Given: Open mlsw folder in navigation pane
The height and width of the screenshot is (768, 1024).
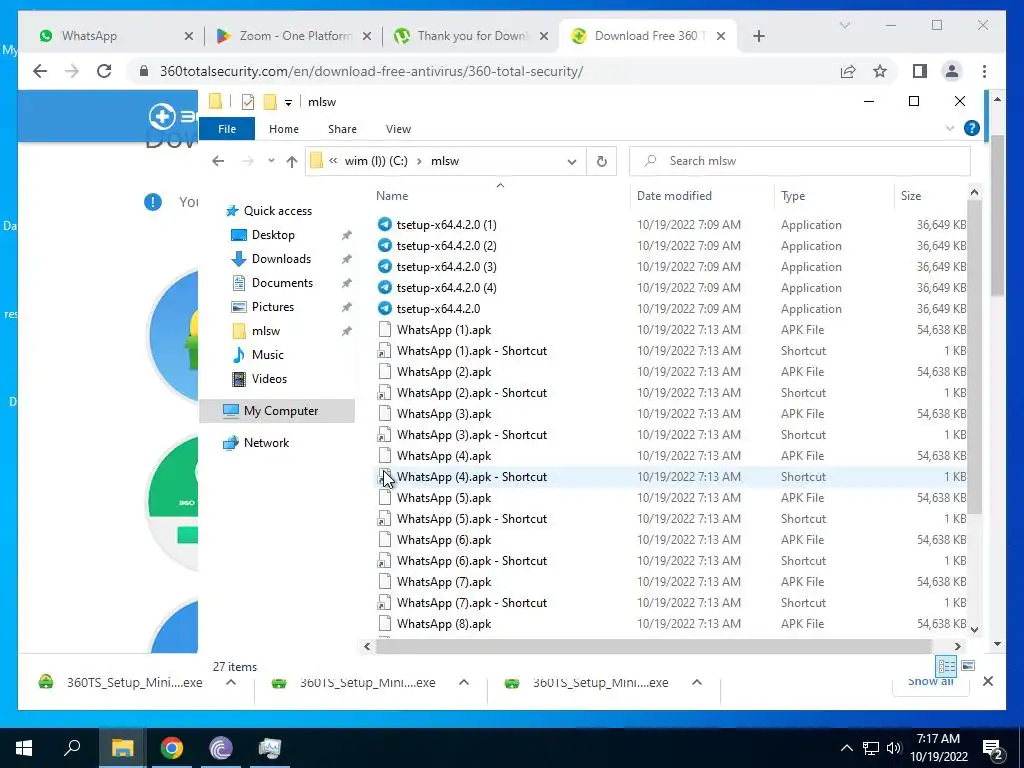Looking at the screenshot, I should (266, 331).
